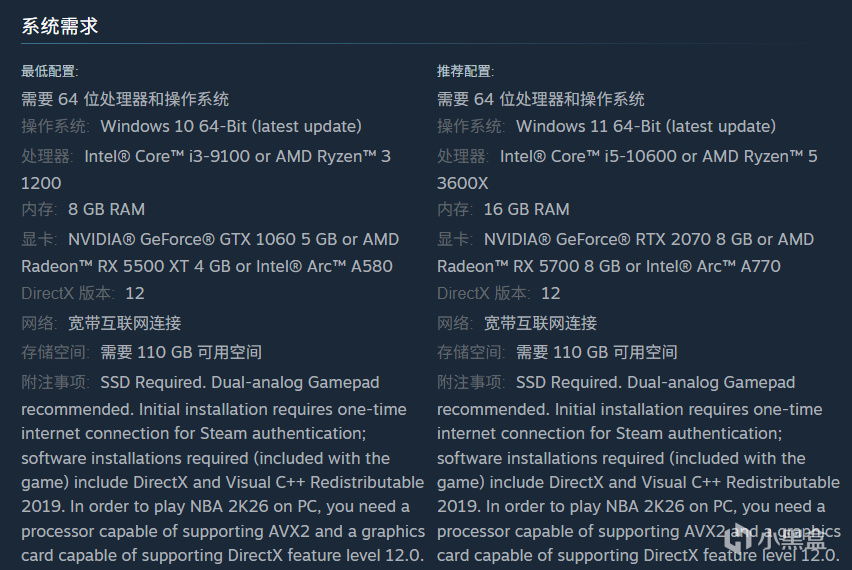852x570 pixels.
Task: Click minimum DirectX 版本 label
Action: point(68,293)
